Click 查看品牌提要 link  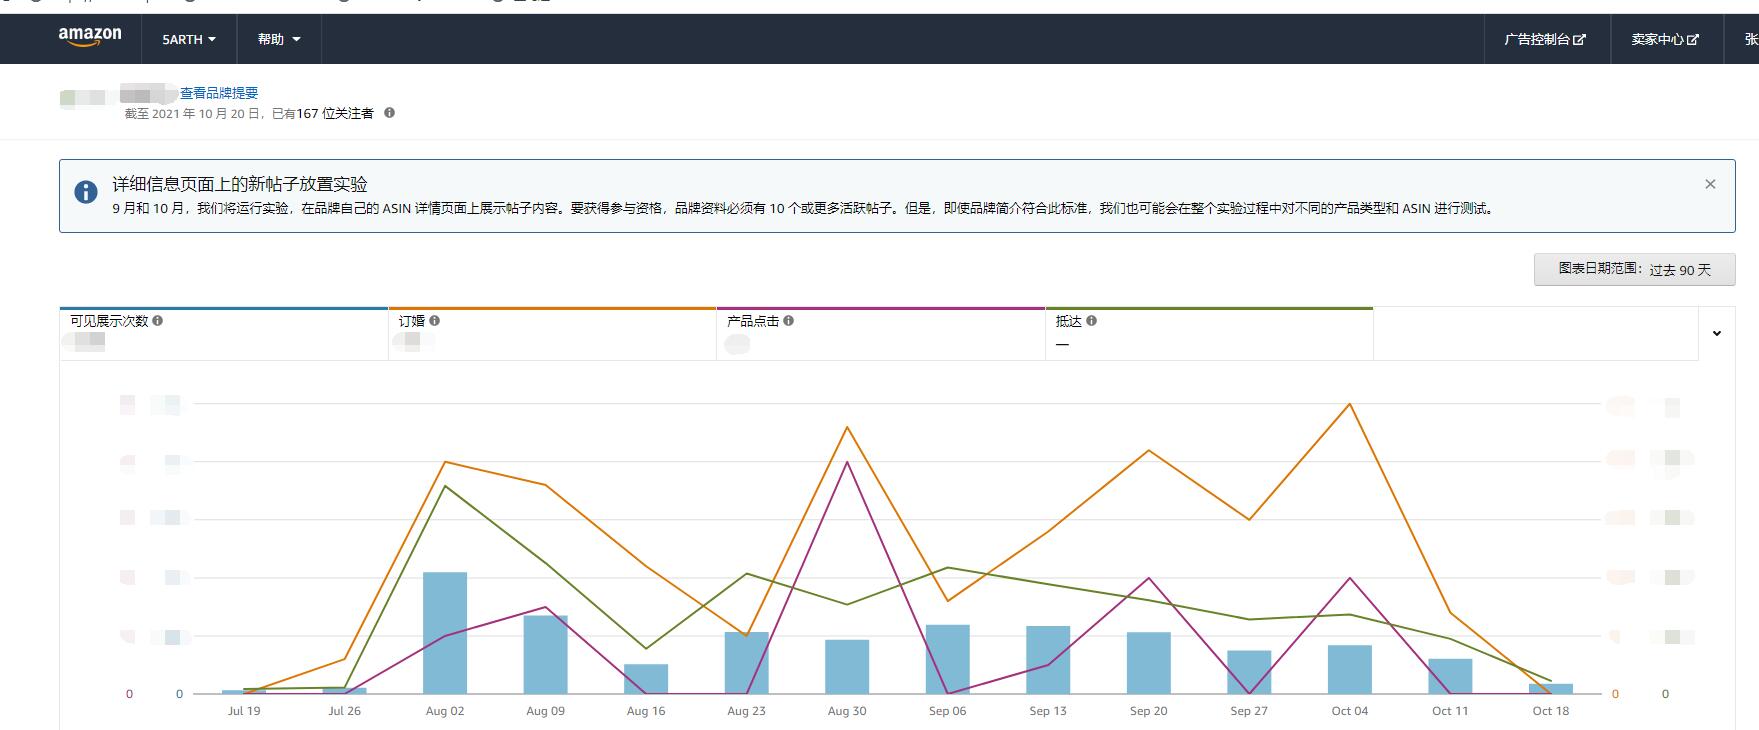pyautogui.click(x=219, y=93)
